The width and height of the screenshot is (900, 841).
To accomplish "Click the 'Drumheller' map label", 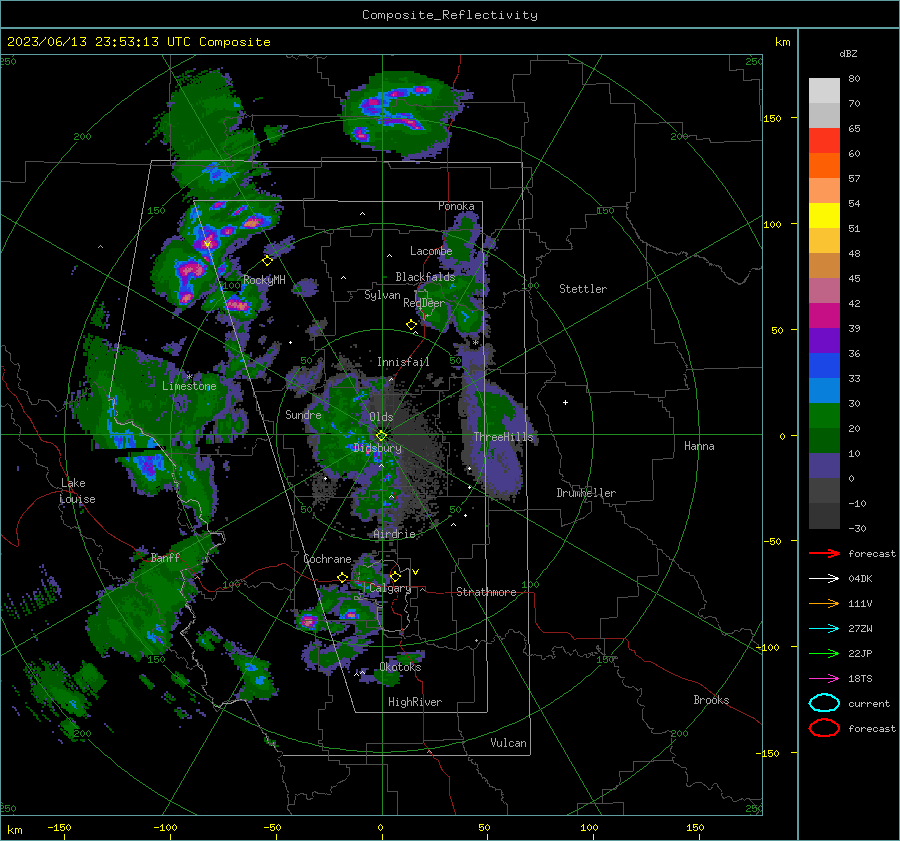I will pos(586,493).
